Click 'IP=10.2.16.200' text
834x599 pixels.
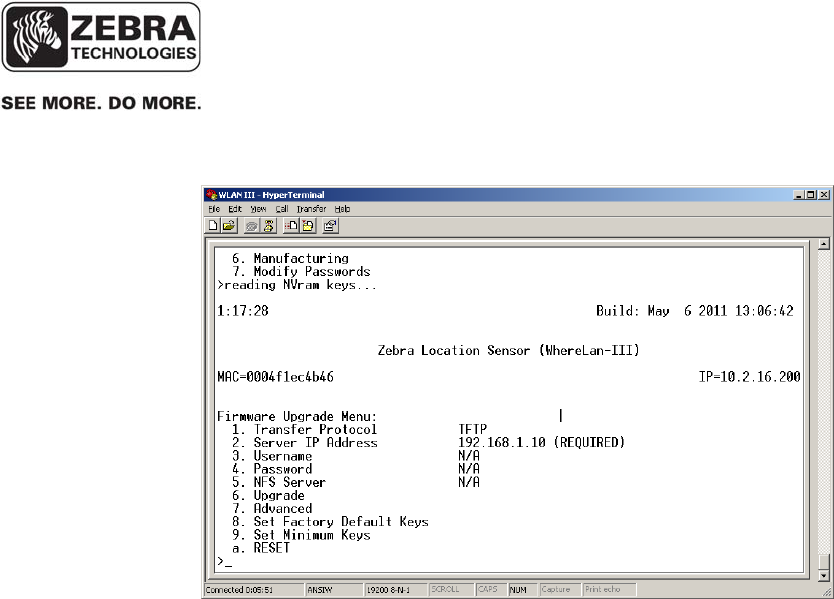[x=749, y=377]
